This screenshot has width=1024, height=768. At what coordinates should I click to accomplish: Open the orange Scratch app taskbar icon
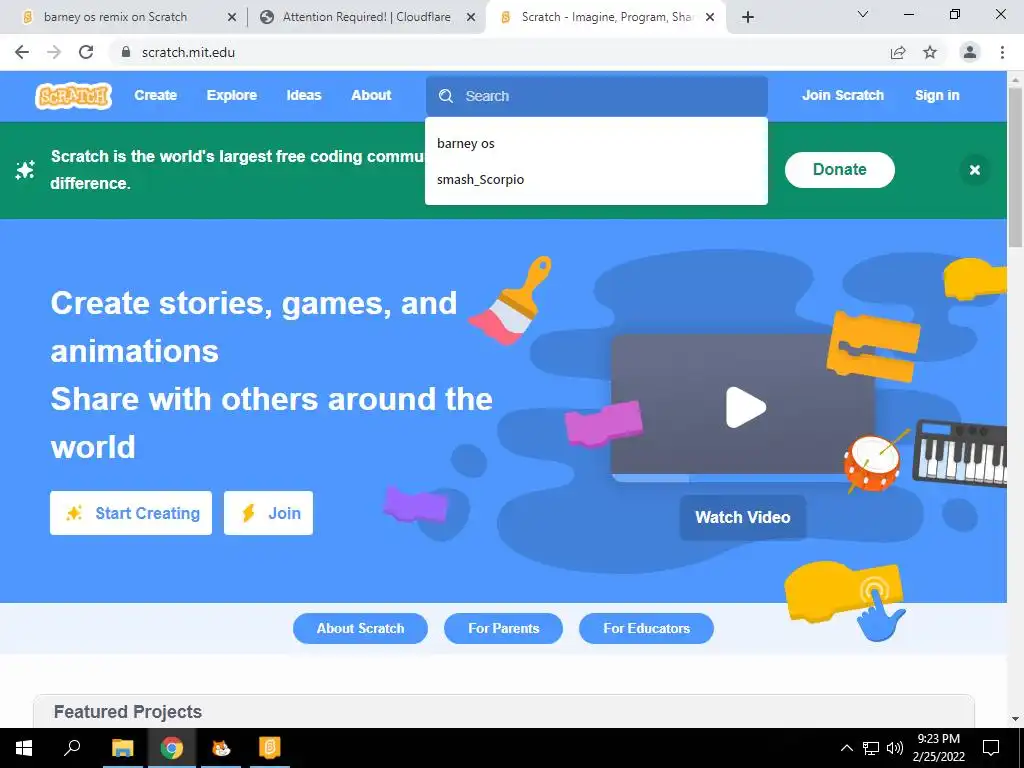(270, 748)
